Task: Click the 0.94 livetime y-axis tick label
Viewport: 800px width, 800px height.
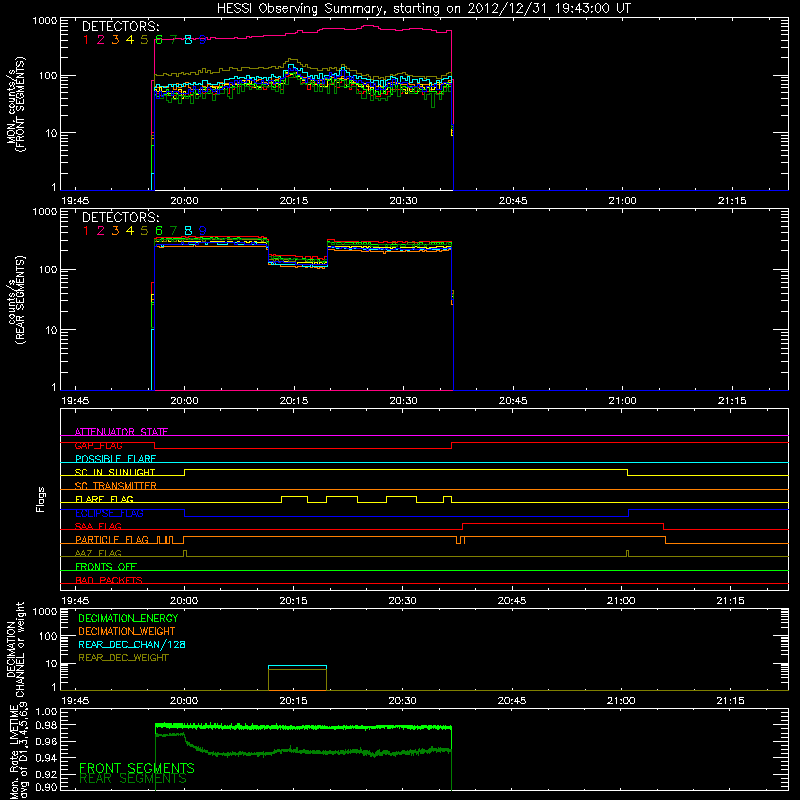Action: [46, 758]
